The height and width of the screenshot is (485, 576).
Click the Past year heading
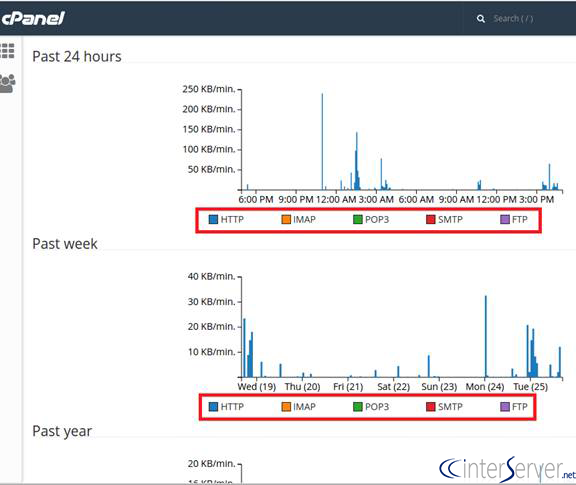[x=62, y=431]
